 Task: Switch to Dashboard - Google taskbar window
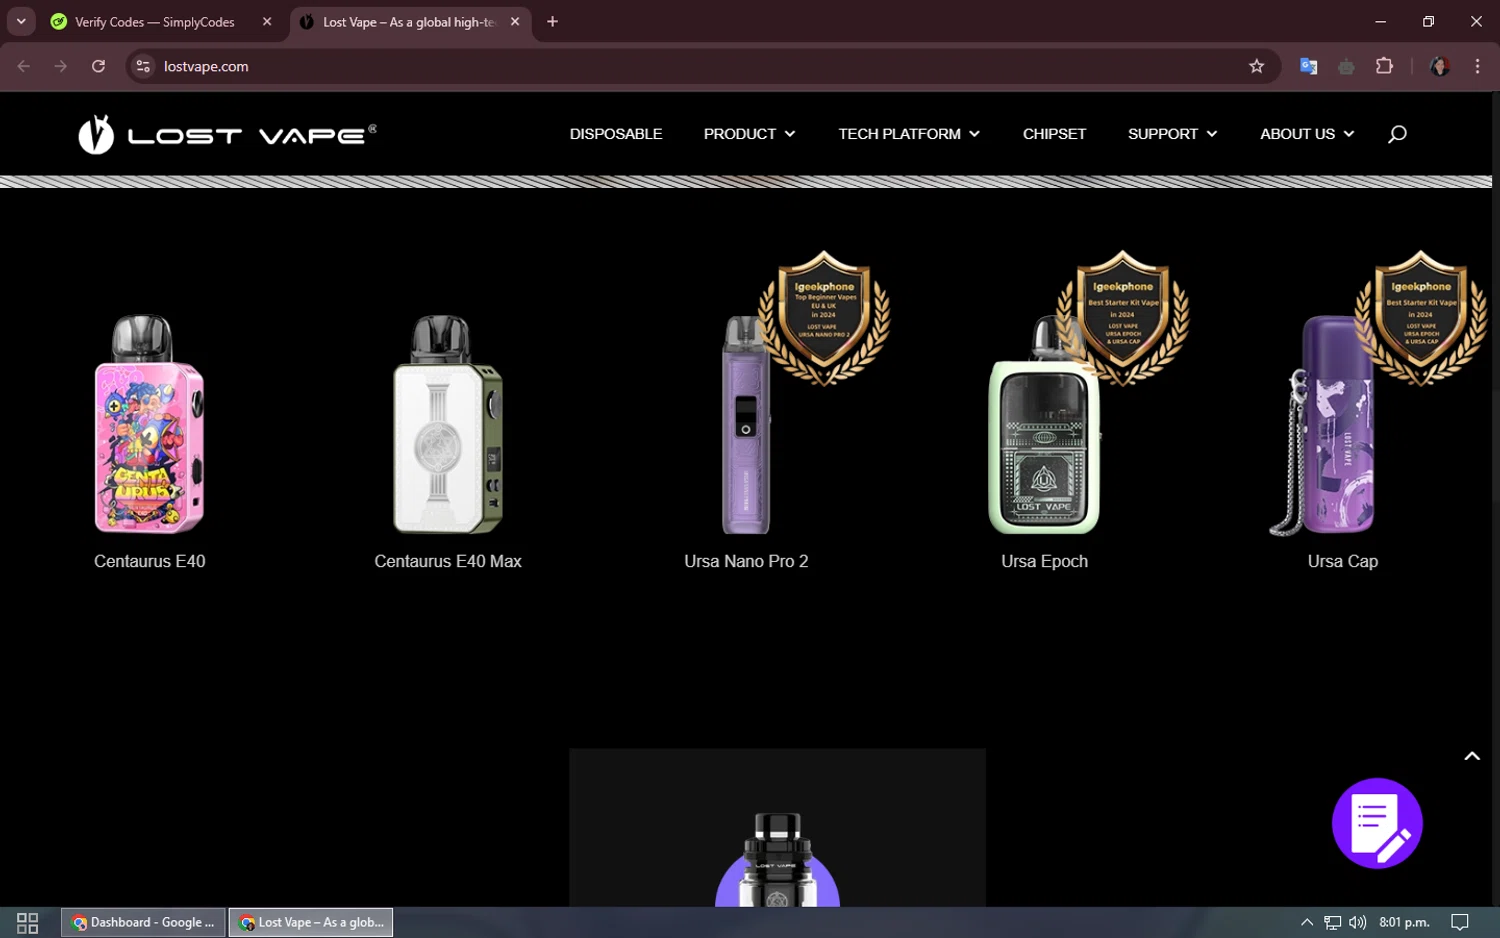[x=144, y=922]
